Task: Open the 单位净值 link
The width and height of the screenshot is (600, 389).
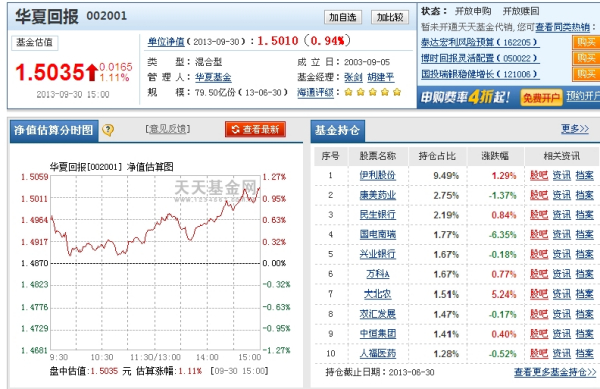Action: pyautogui.click(x=166, y=42)
